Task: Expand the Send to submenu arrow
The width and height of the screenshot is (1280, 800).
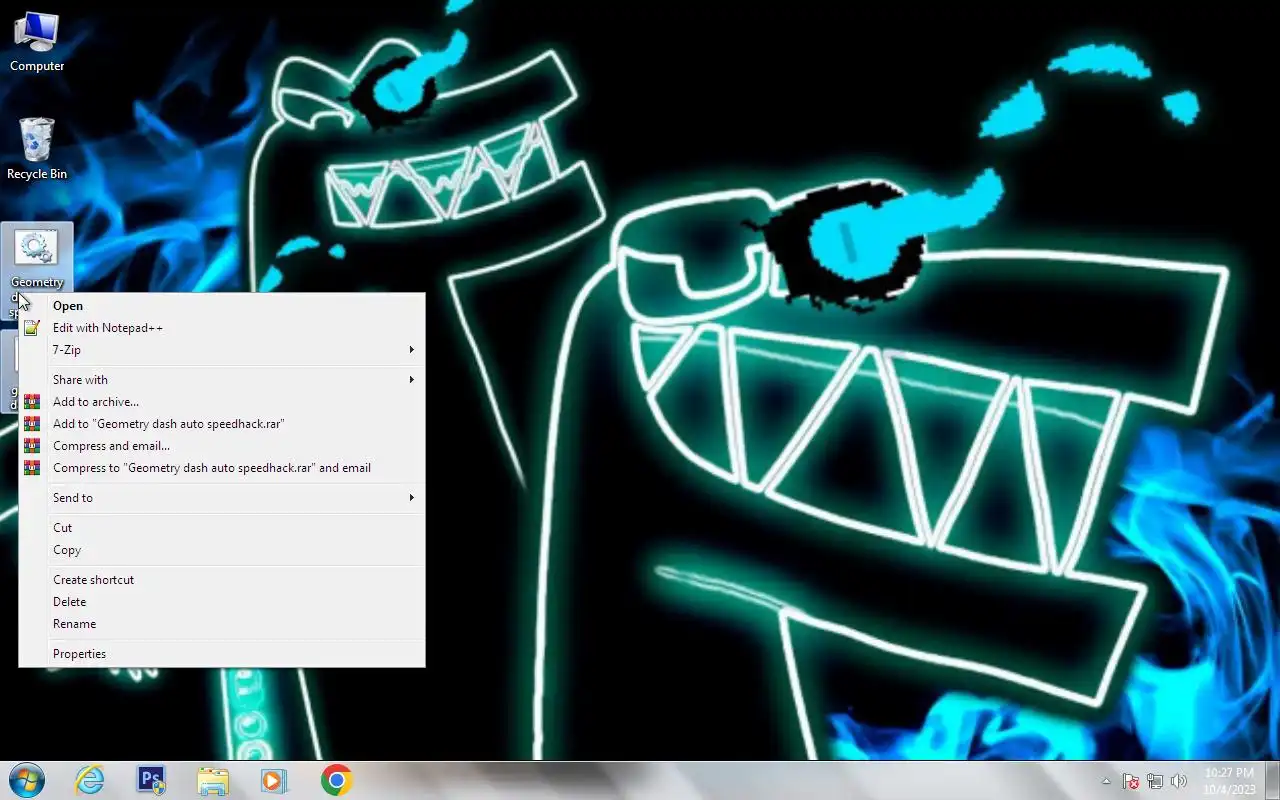Action: pyautogui.click(x=411, y=498)
